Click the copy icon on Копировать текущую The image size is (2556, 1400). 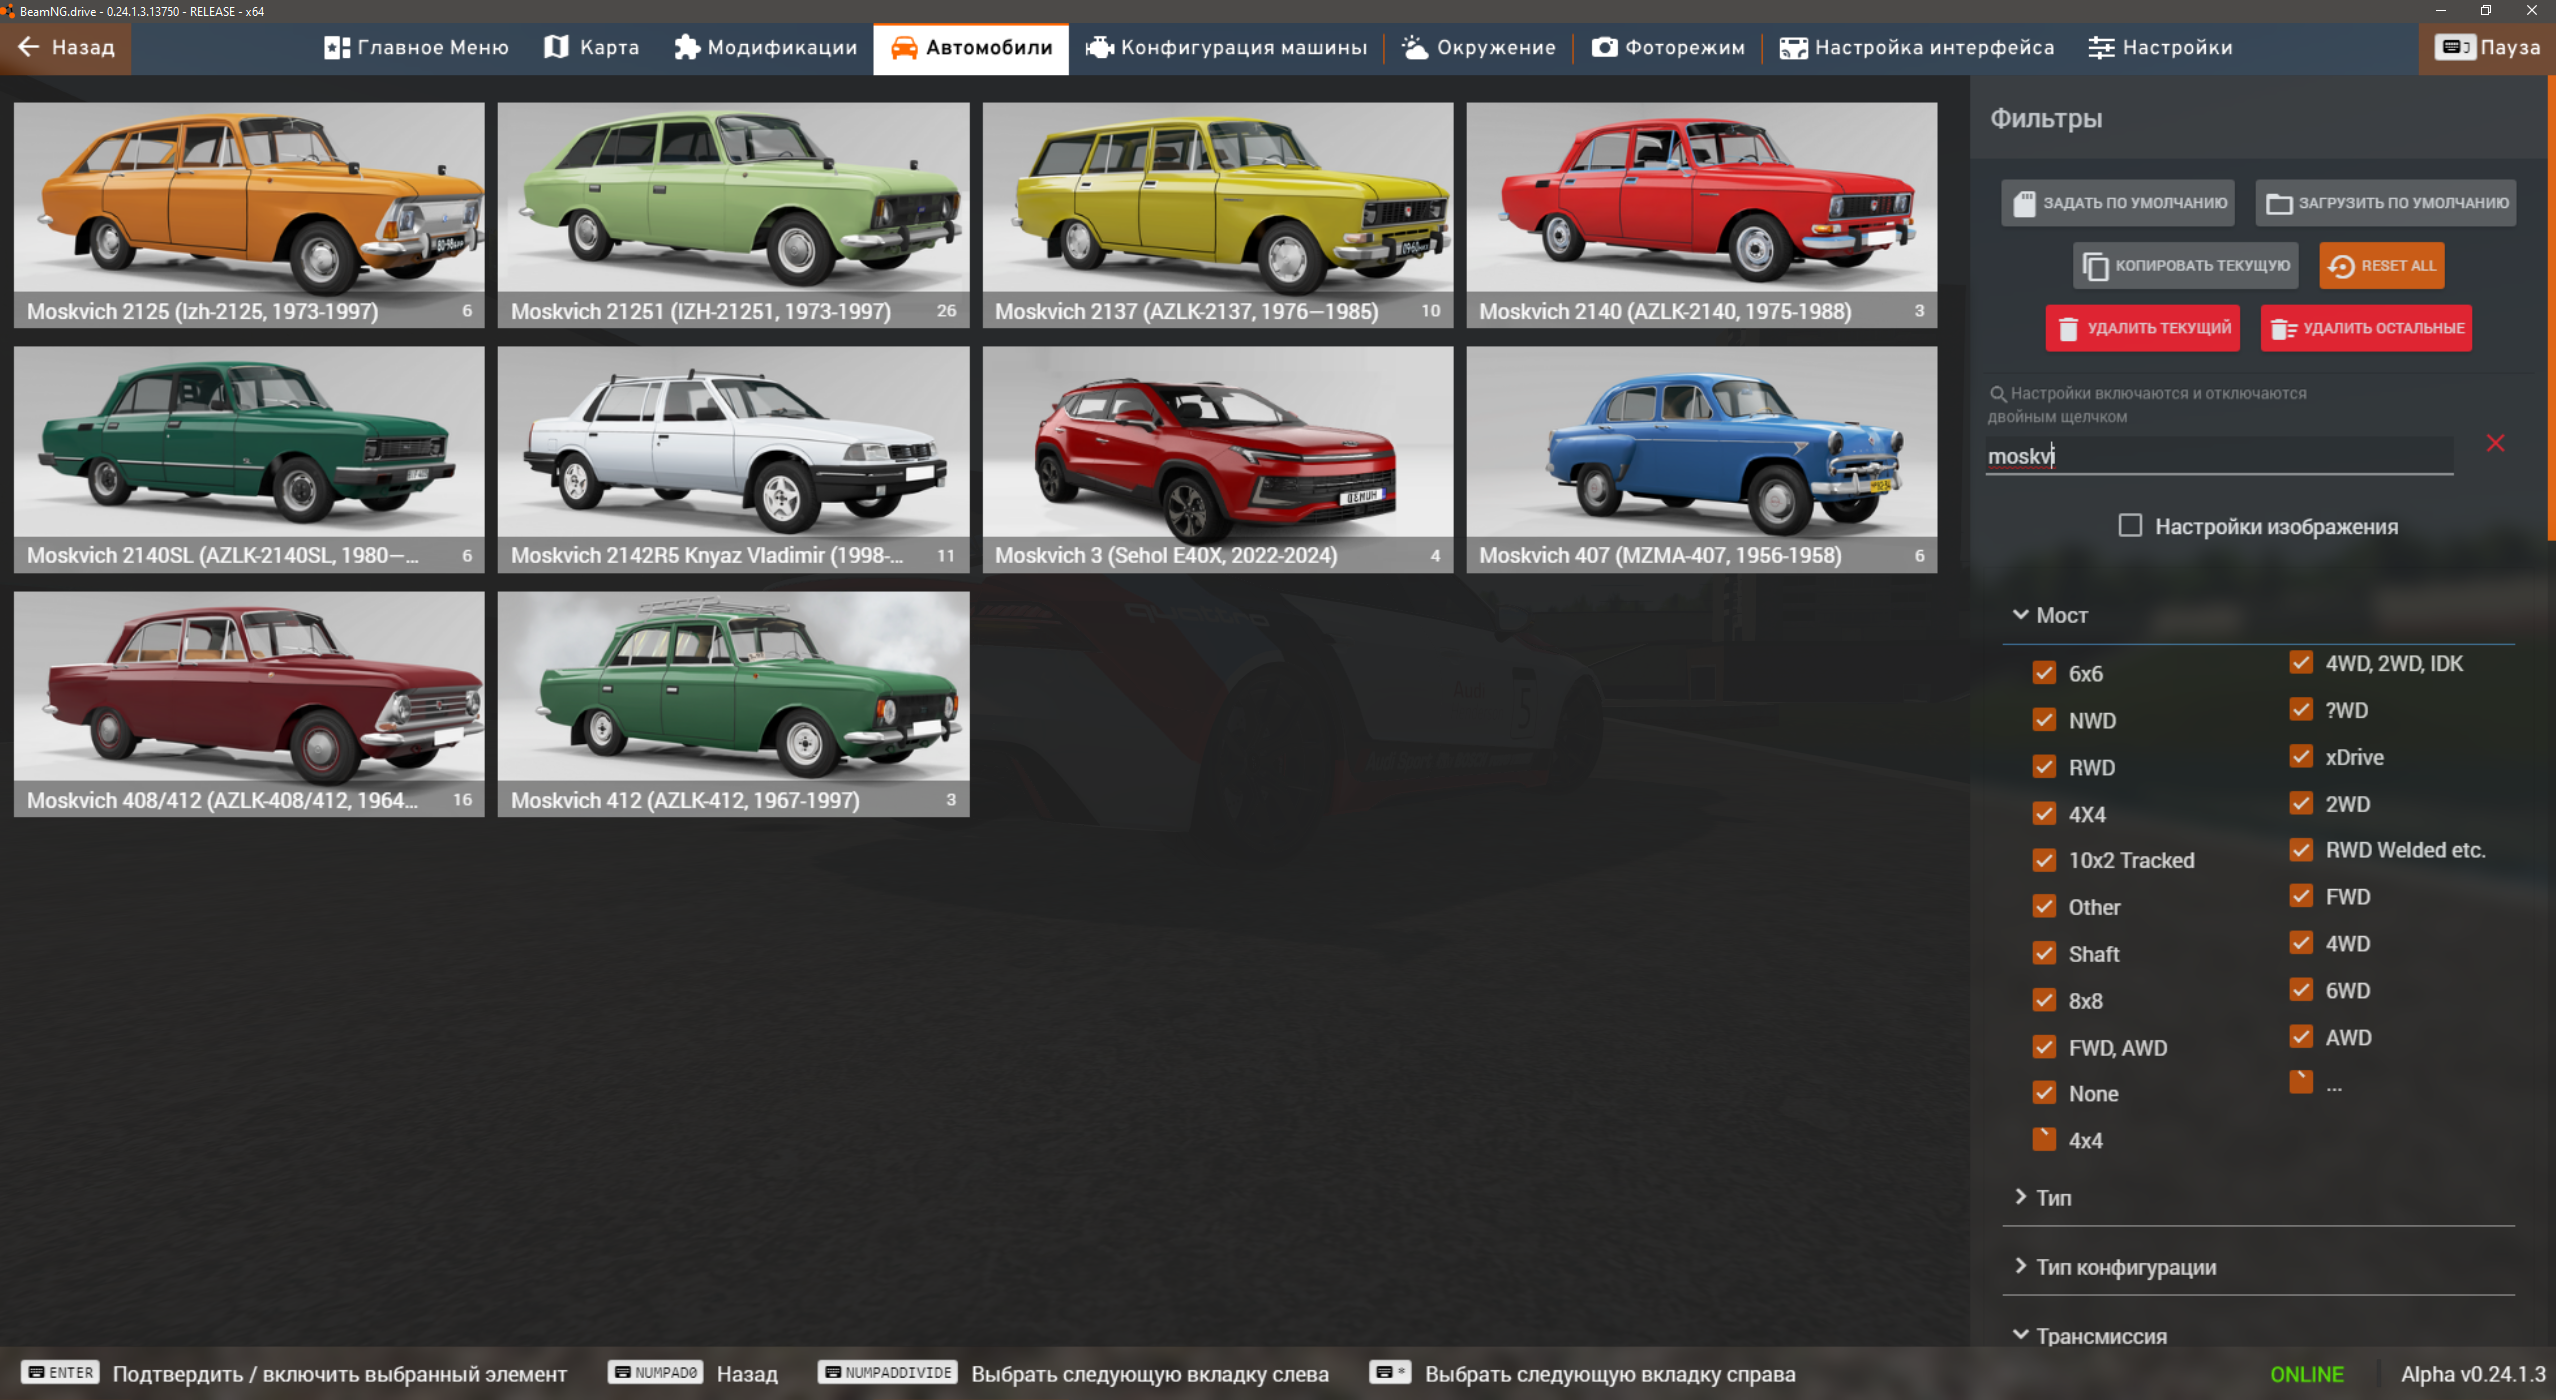[x=2095, y=266]
